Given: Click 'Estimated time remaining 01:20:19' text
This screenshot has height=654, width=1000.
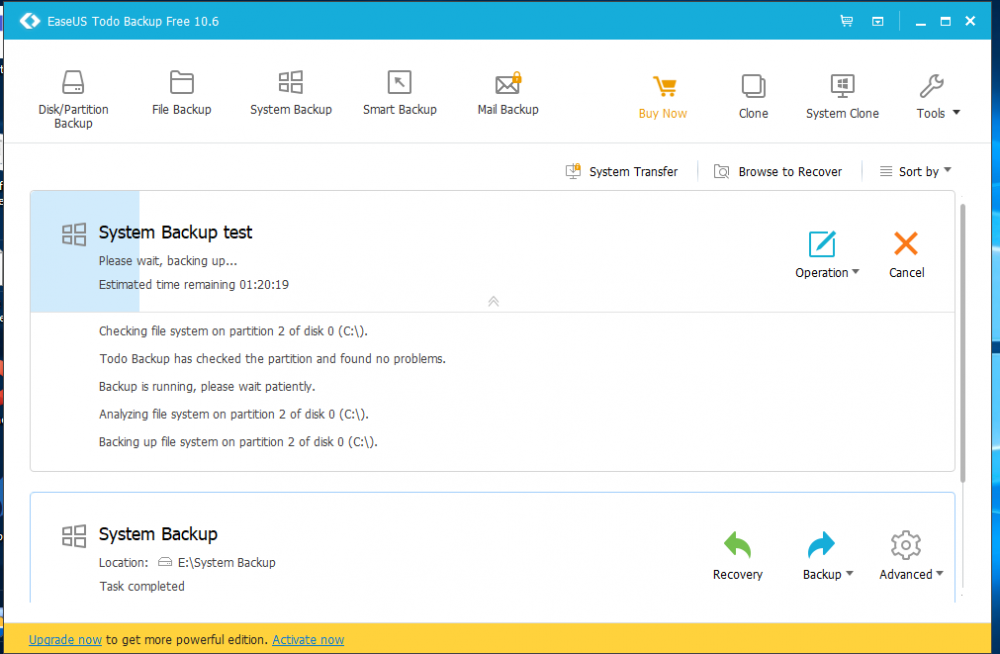Looking at the screenshot, I should (194, 285).
